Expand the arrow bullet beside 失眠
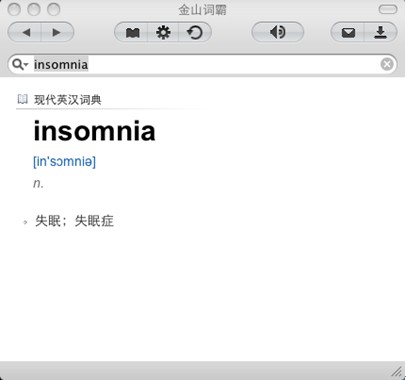 click(25, 222)
